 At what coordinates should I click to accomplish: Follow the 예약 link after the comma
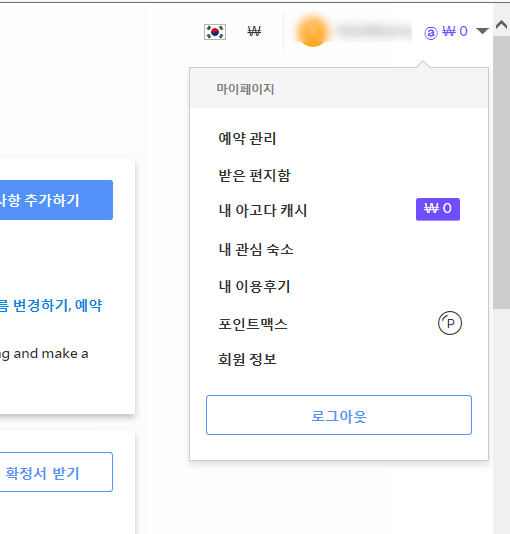coord(88,305)
